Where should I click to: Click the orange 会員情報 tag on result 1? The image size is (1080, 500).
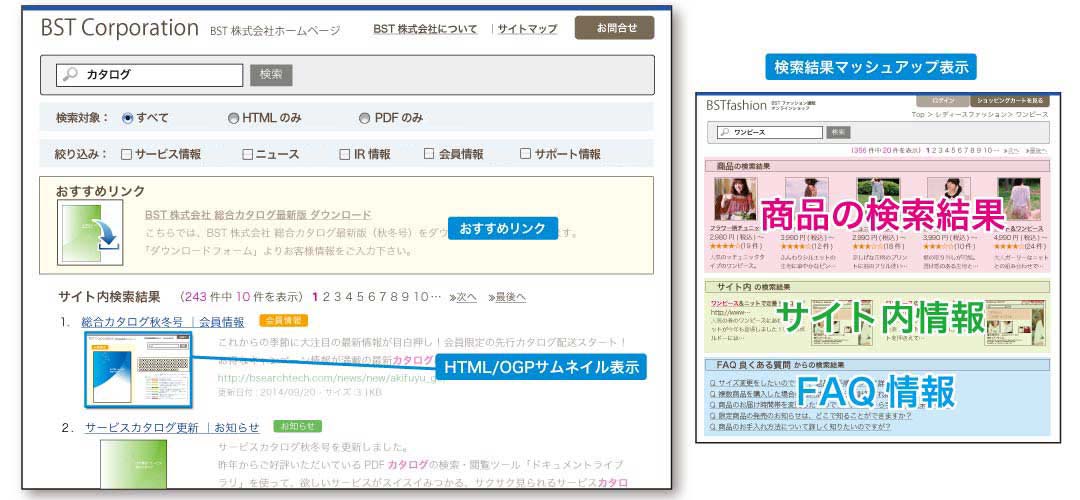(x=284, y=320)
